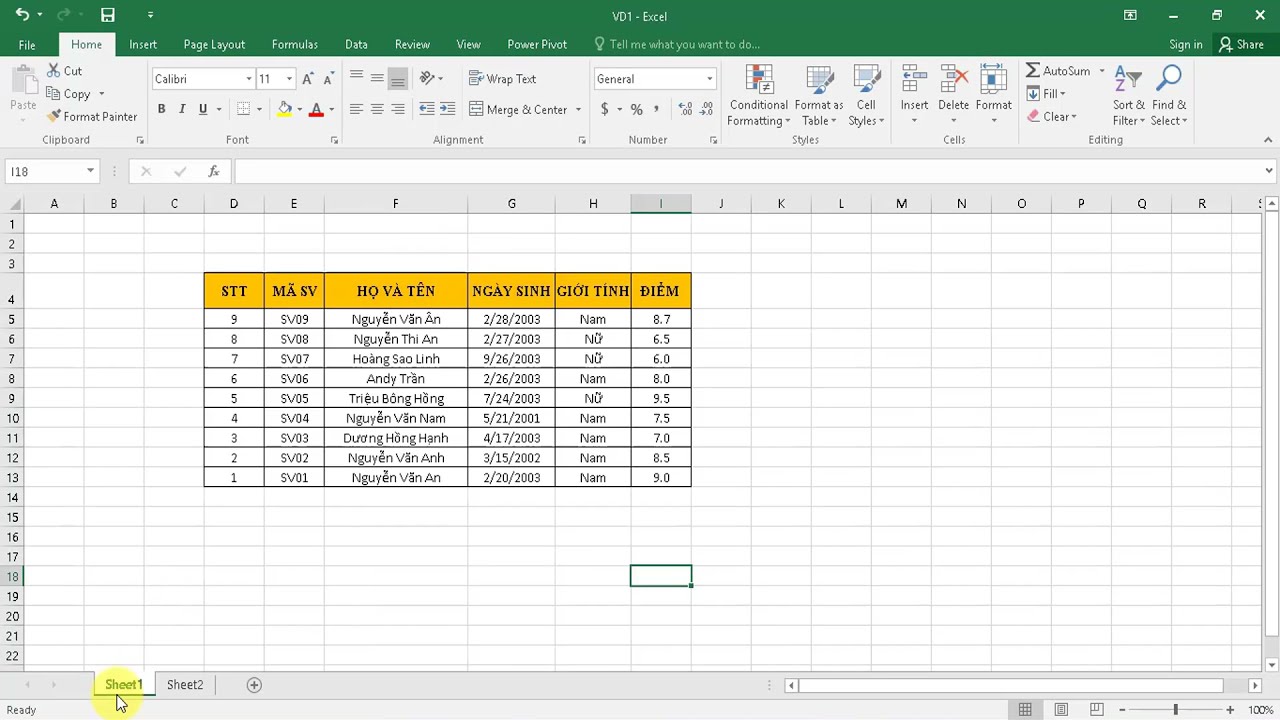
Task: Open the General number format dropdown
Action: point(710,79)
